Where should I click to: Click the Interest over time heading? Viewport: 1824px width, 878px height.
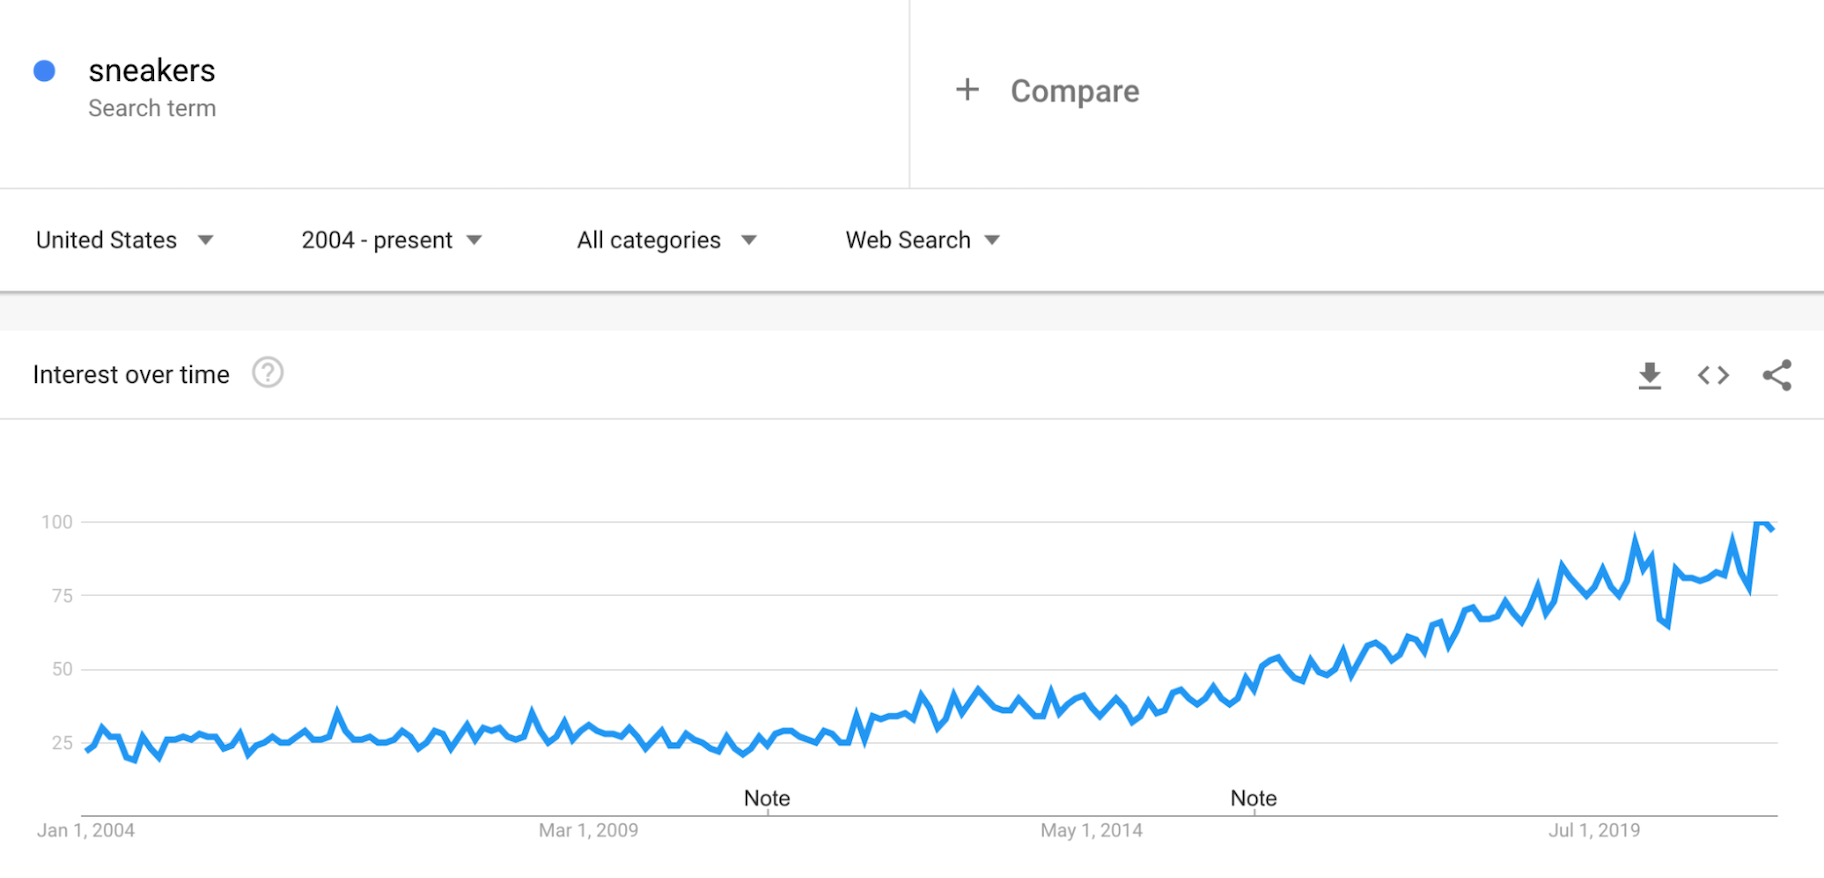click(131, 375)
